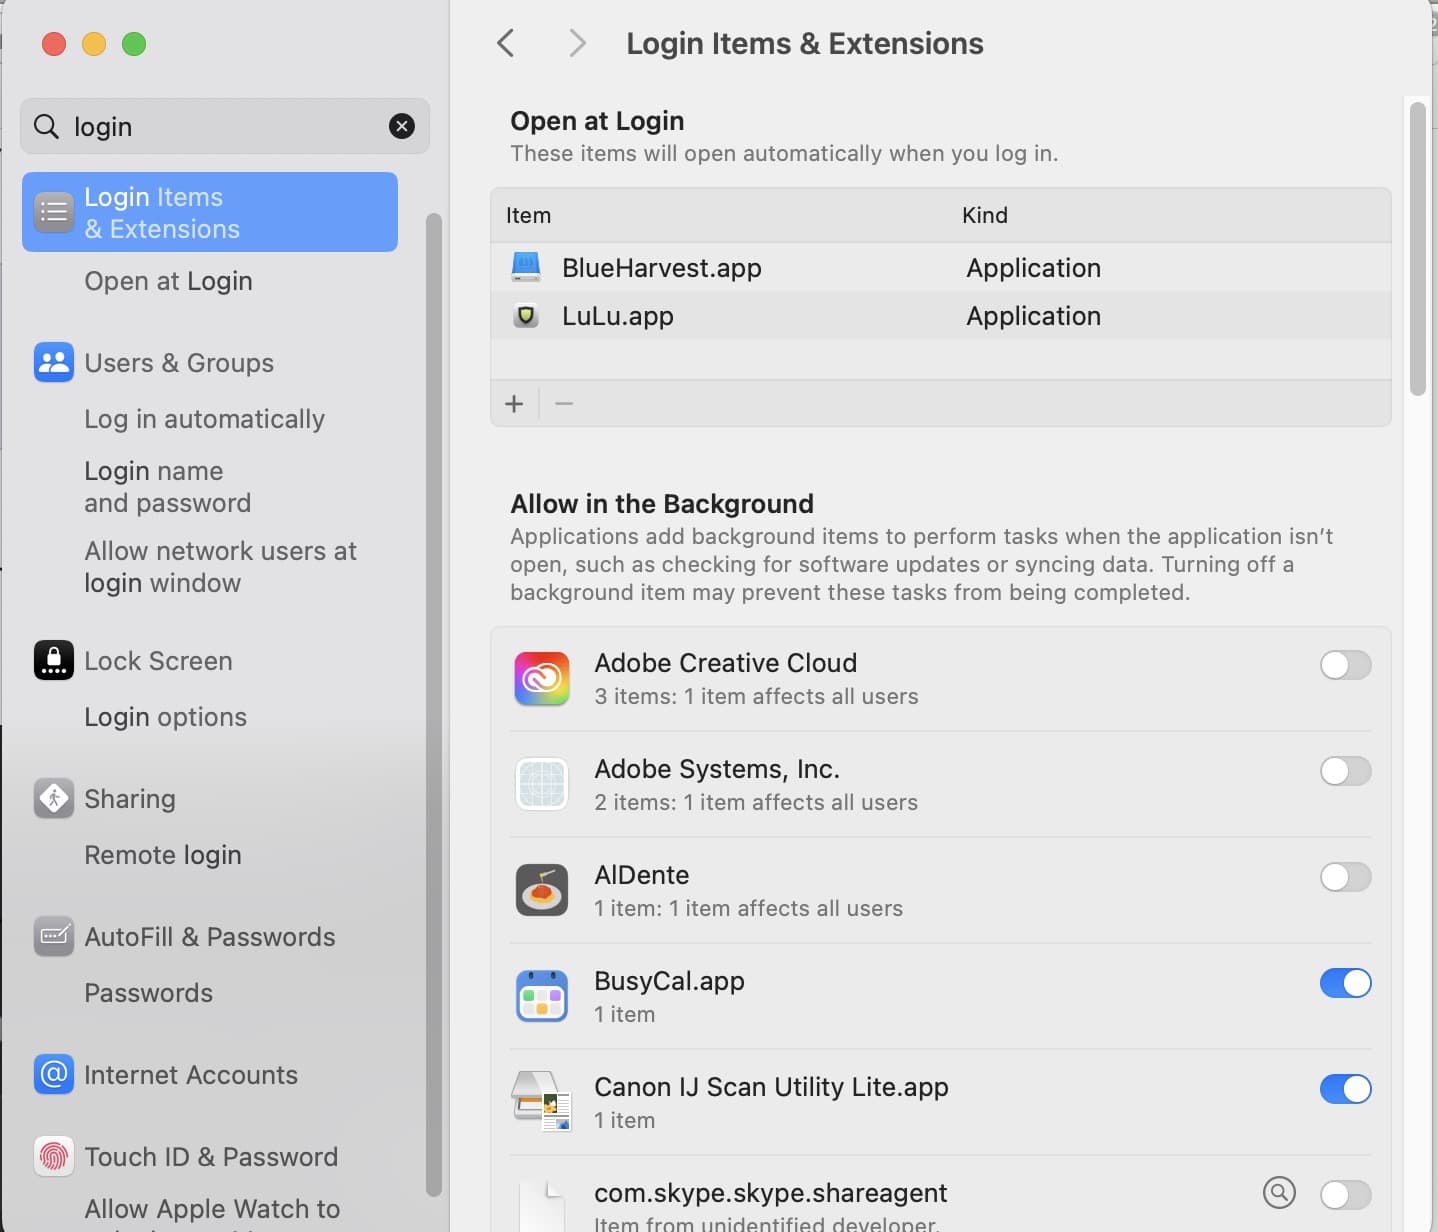1438x1232 pixels.
Task: Open the Open at Login sidebar result
Action: click(x=168, y=281)
